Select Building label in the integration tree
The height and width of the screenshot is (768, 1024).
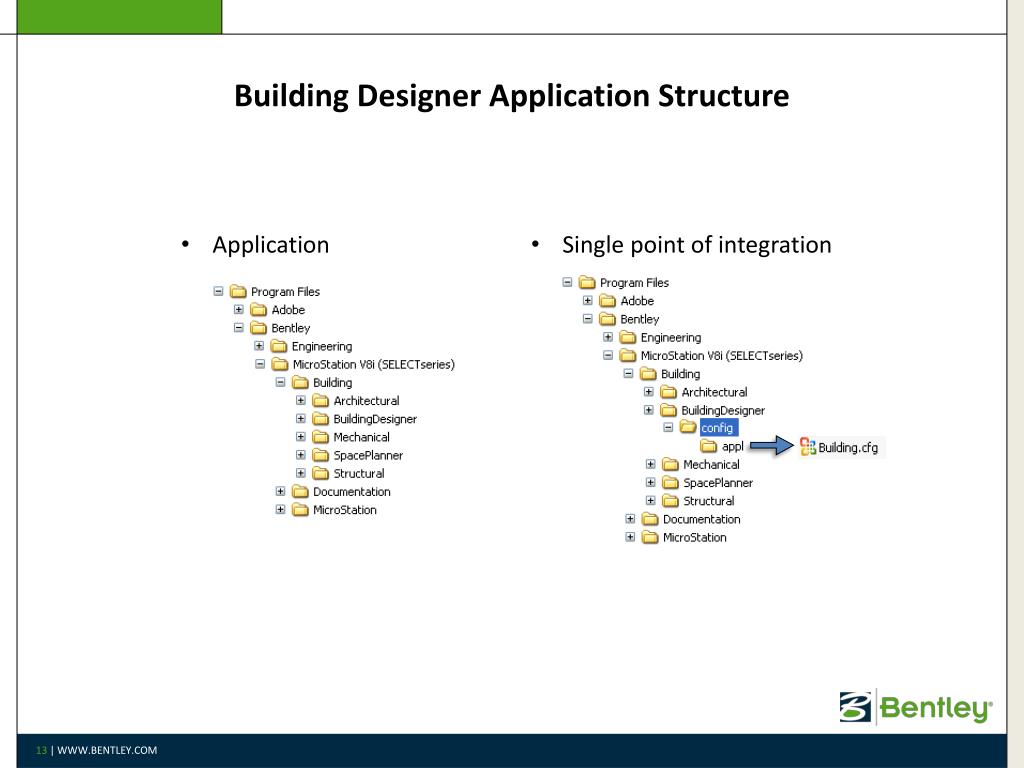point(680,374)
